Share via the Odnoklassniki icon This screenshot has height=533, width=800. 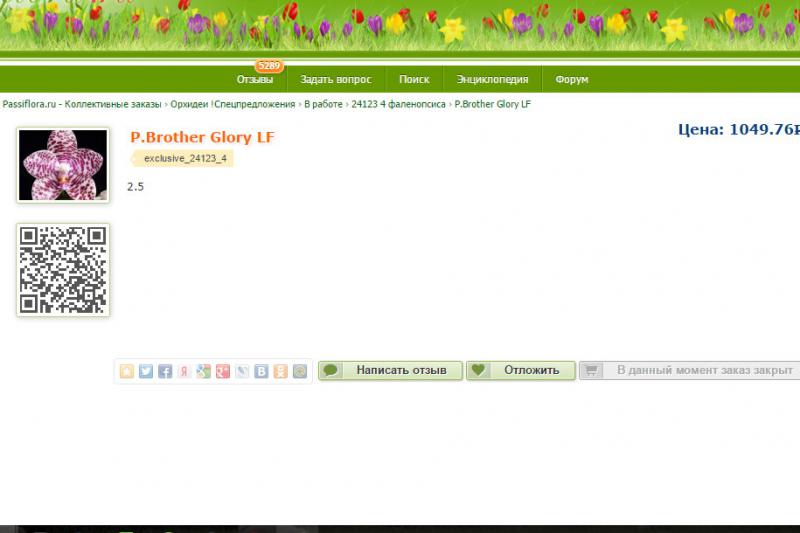pyautogui.click(x=281, y=371)
